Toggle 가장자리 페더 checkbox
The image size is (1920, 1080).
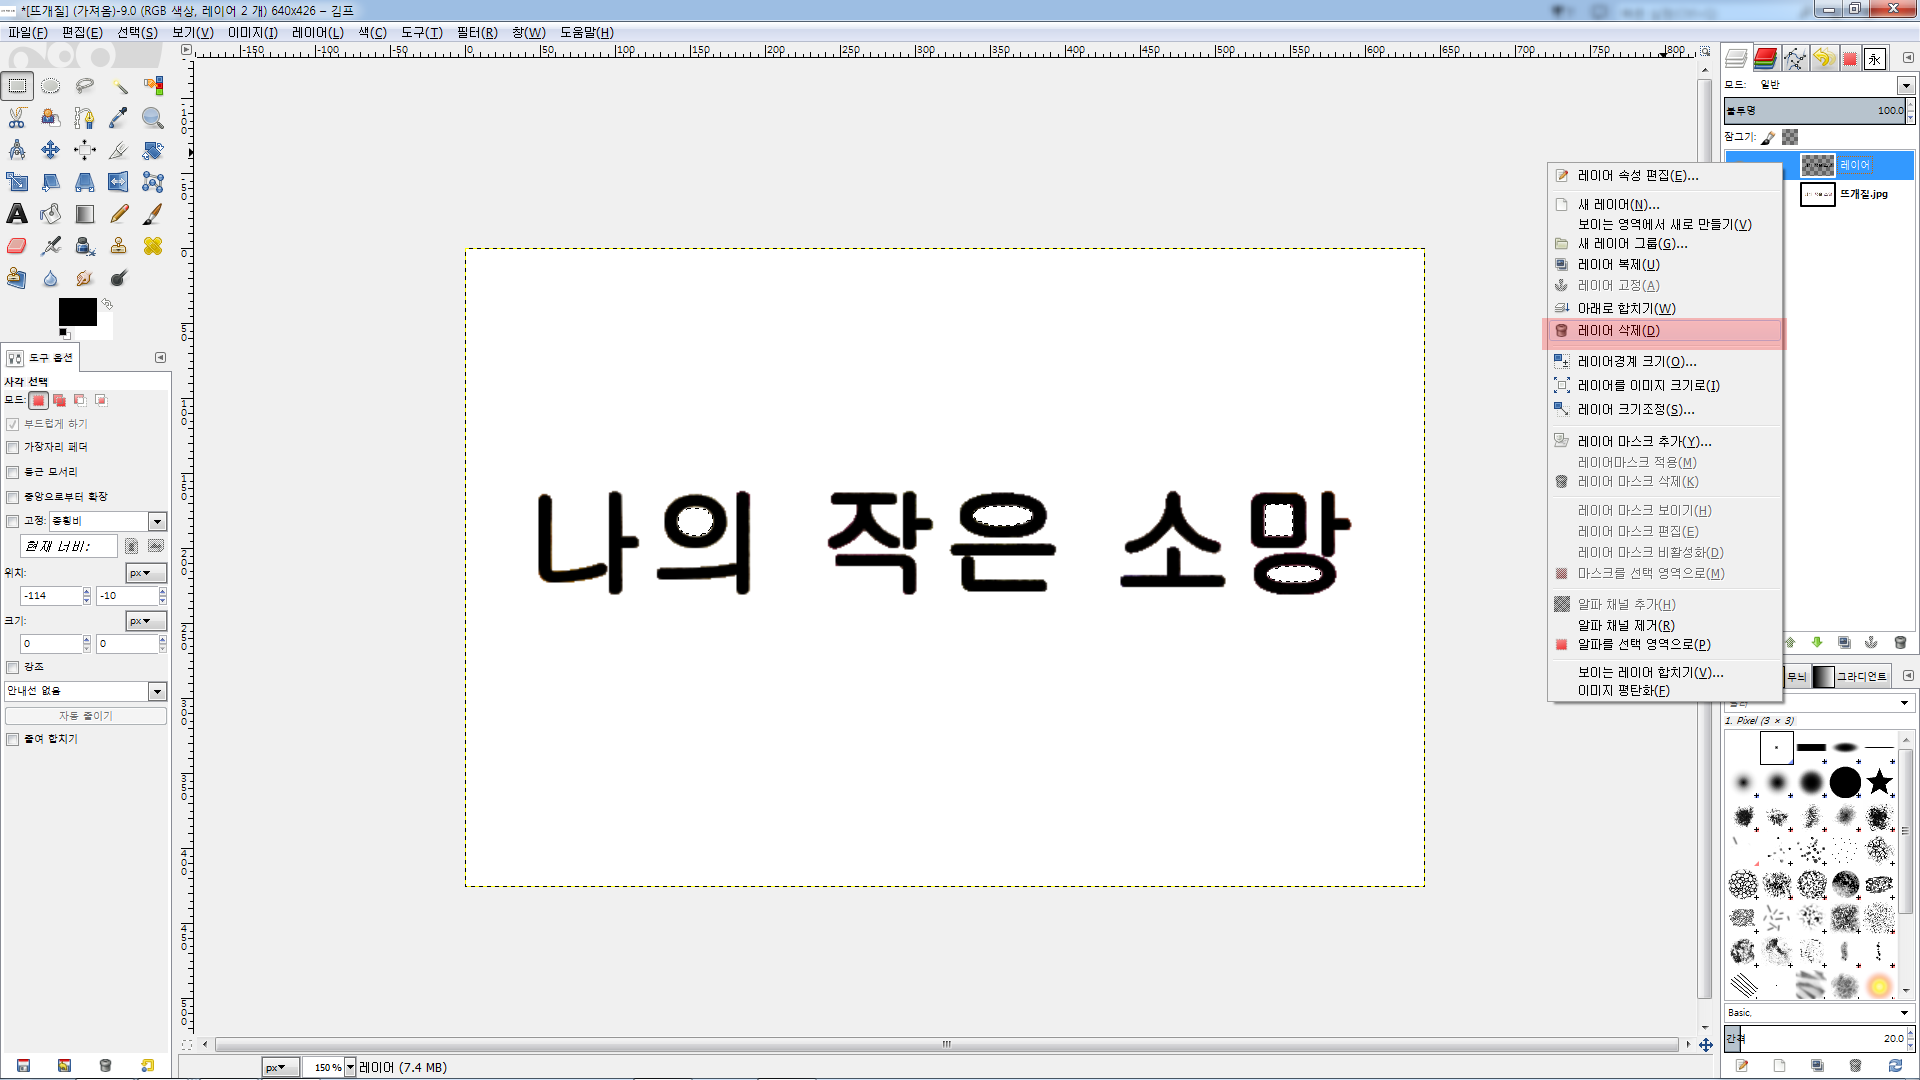(13, 447)
